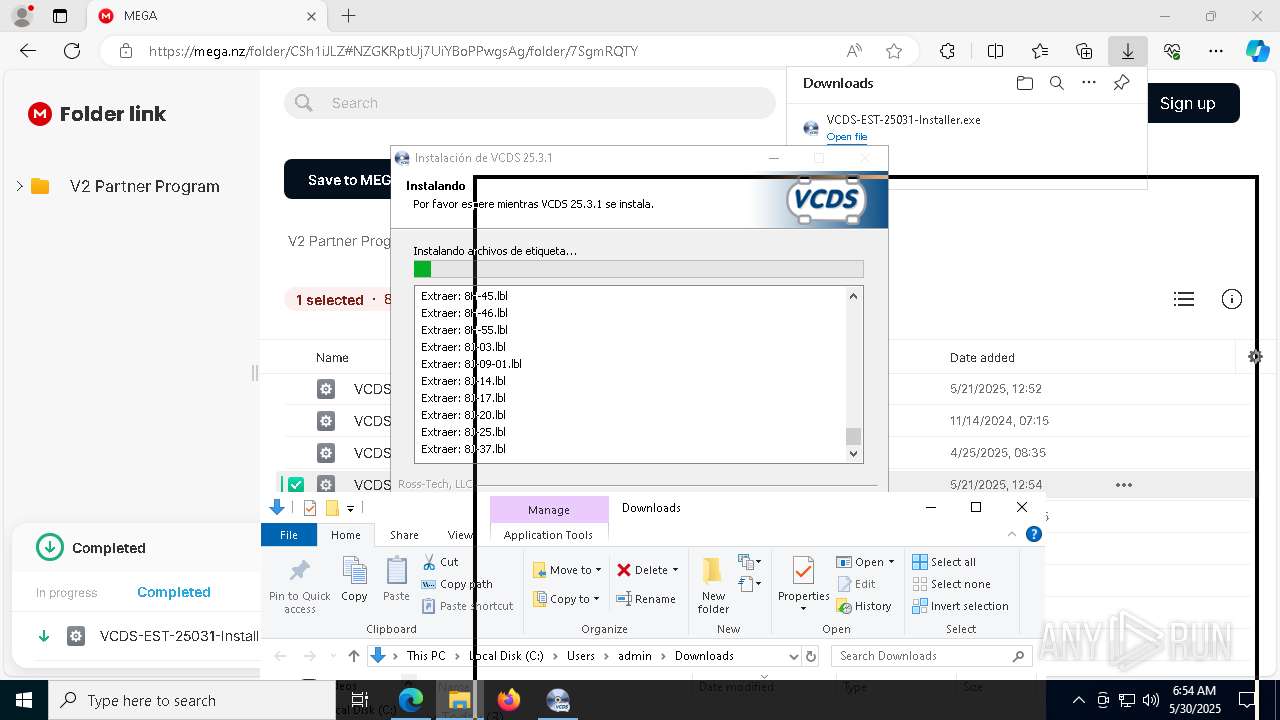Create New folder in Explorer

pyautogui.click(x=713, y=587)
